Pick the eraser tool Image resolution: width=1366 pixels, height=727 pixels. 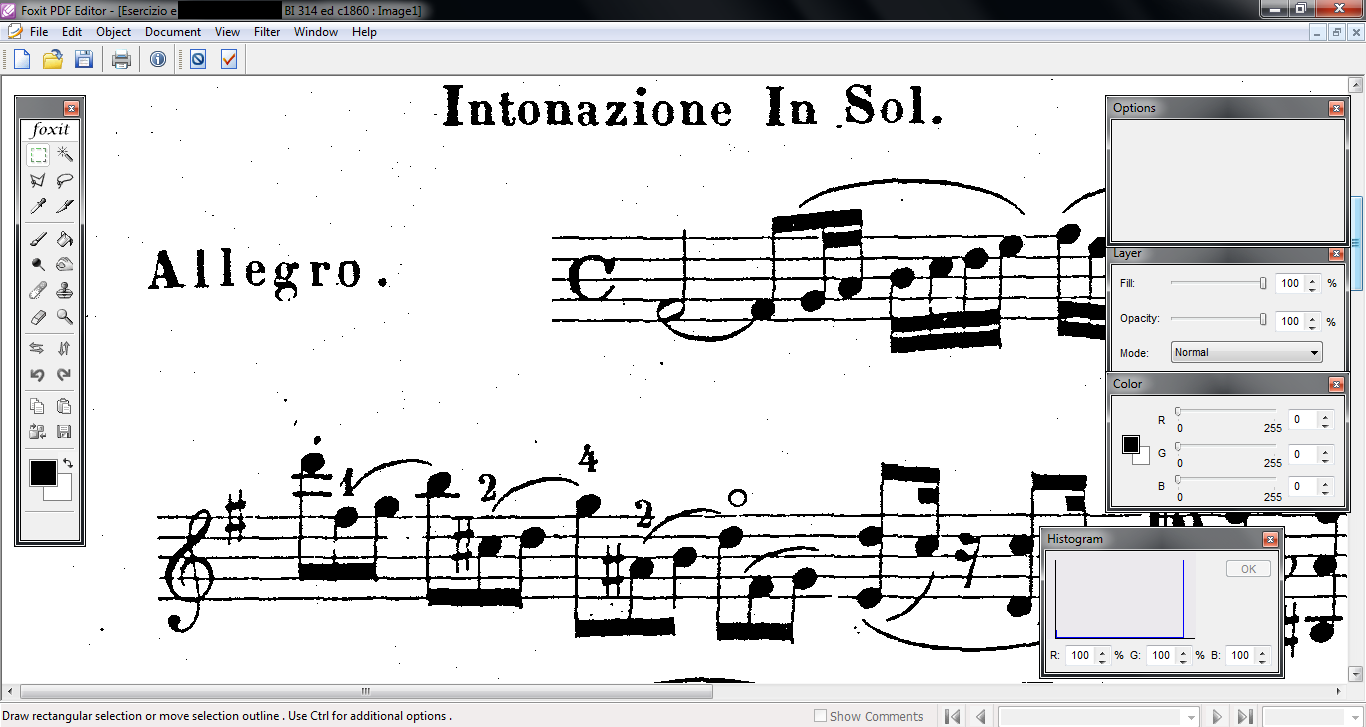(38, 317)
